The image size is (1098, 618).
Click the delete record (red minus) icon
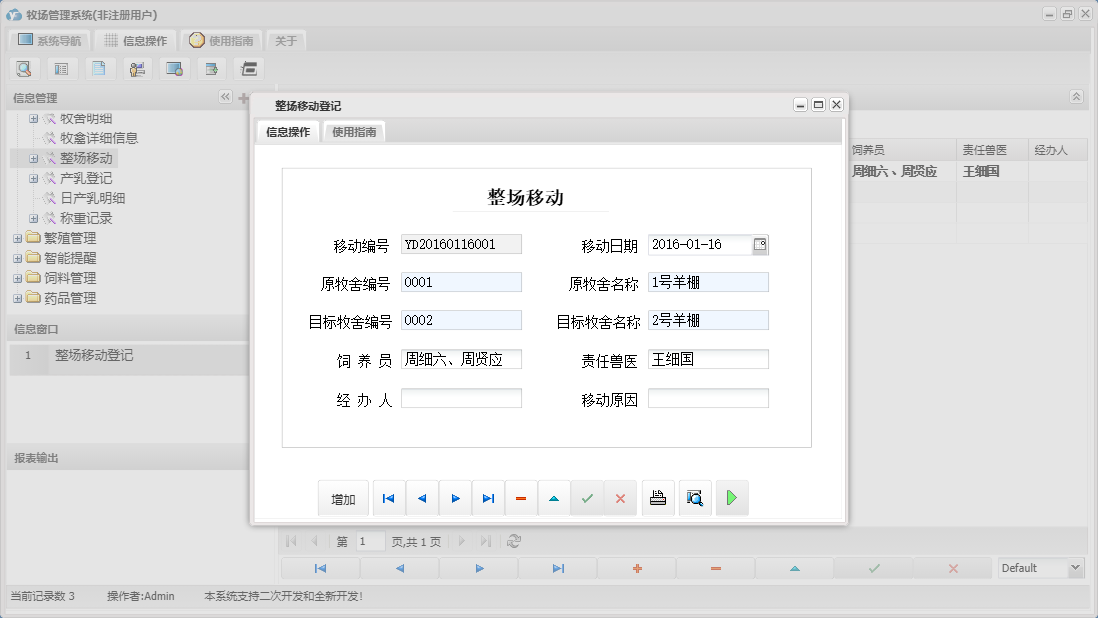521,497
